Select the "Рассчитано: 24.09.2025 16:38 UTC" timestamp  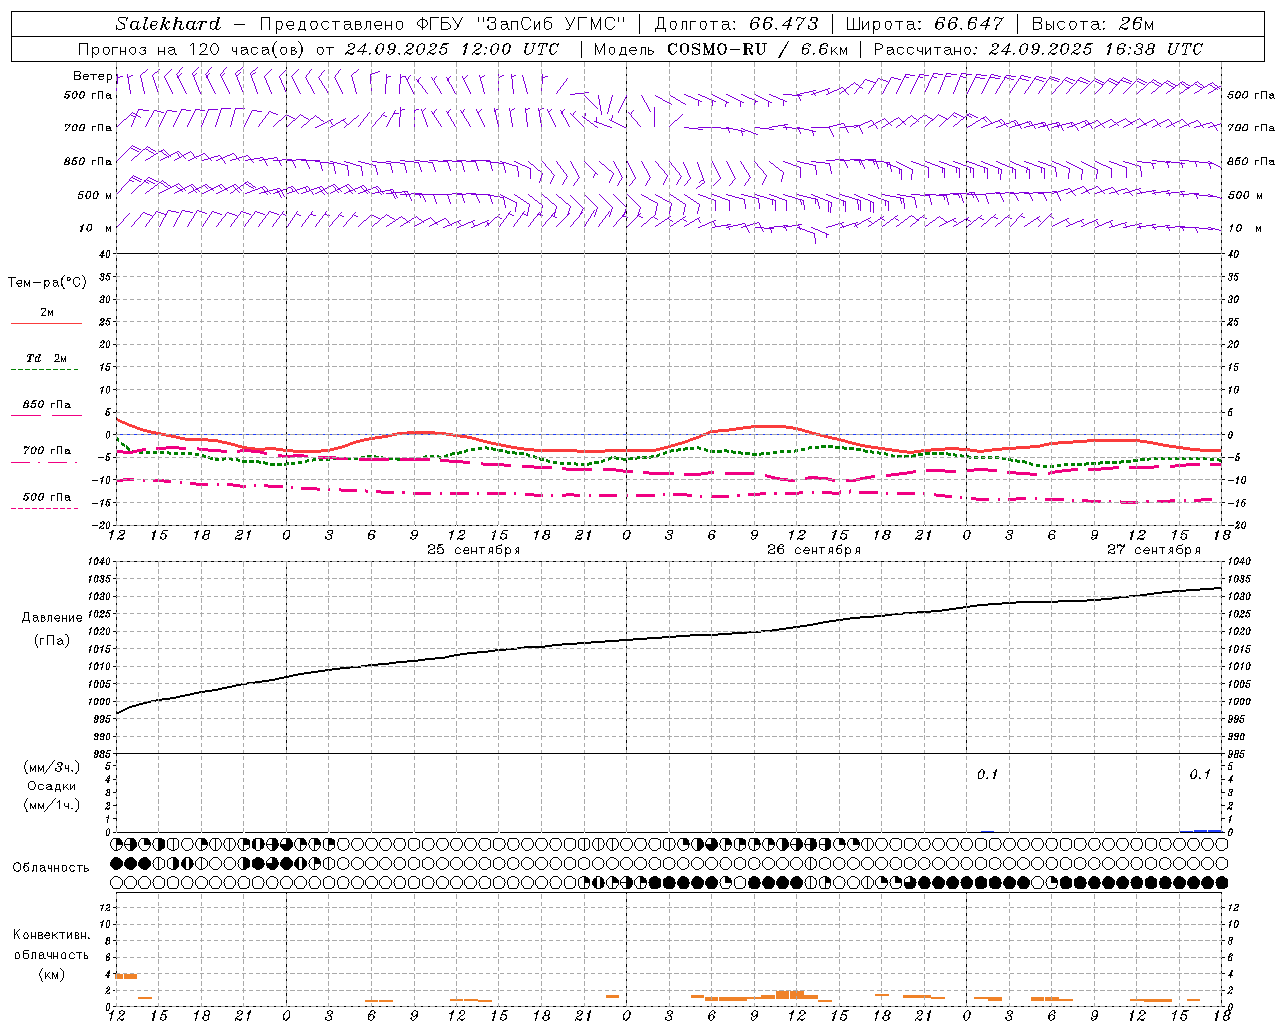[1038, 49]
